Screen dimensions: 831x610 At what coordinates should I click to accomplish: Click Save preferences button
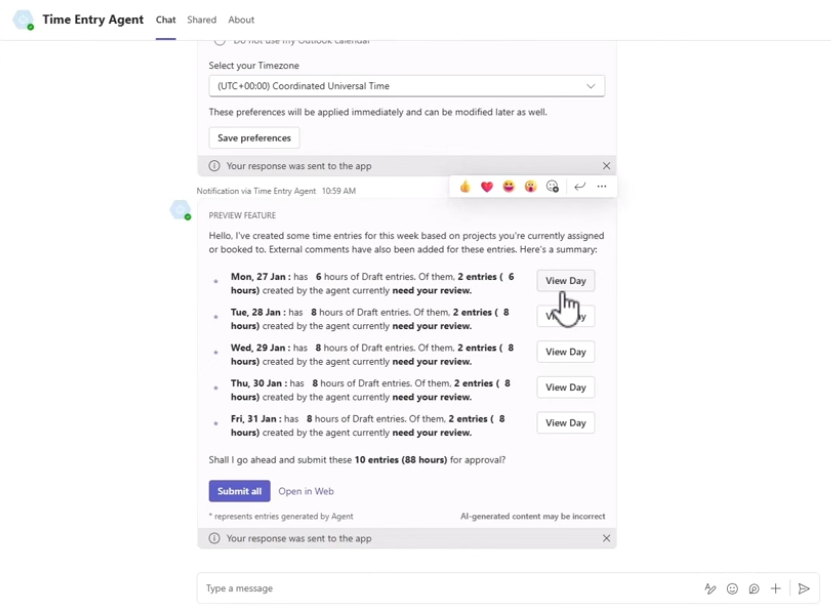[x=254, y=138]
